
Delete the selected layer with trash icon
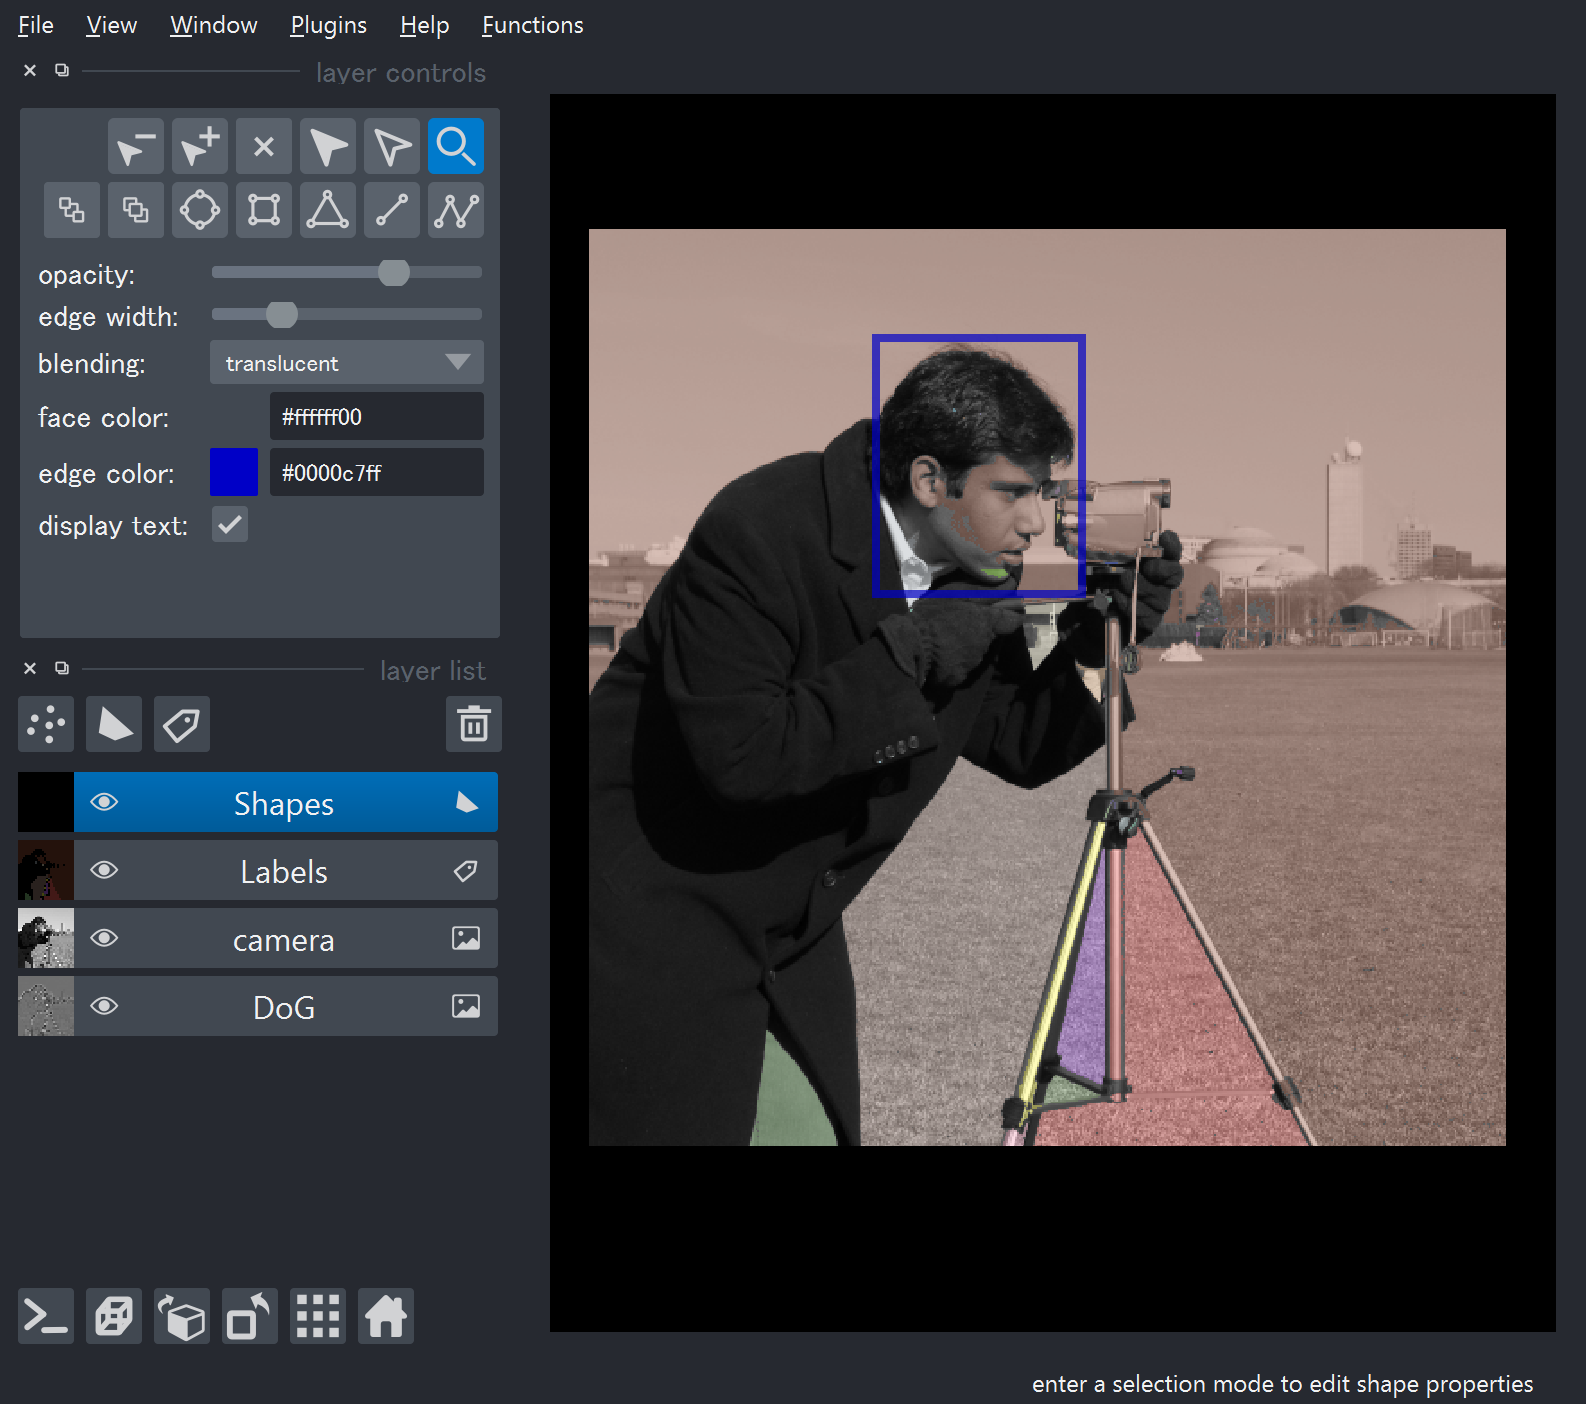(x=473, y=724)
